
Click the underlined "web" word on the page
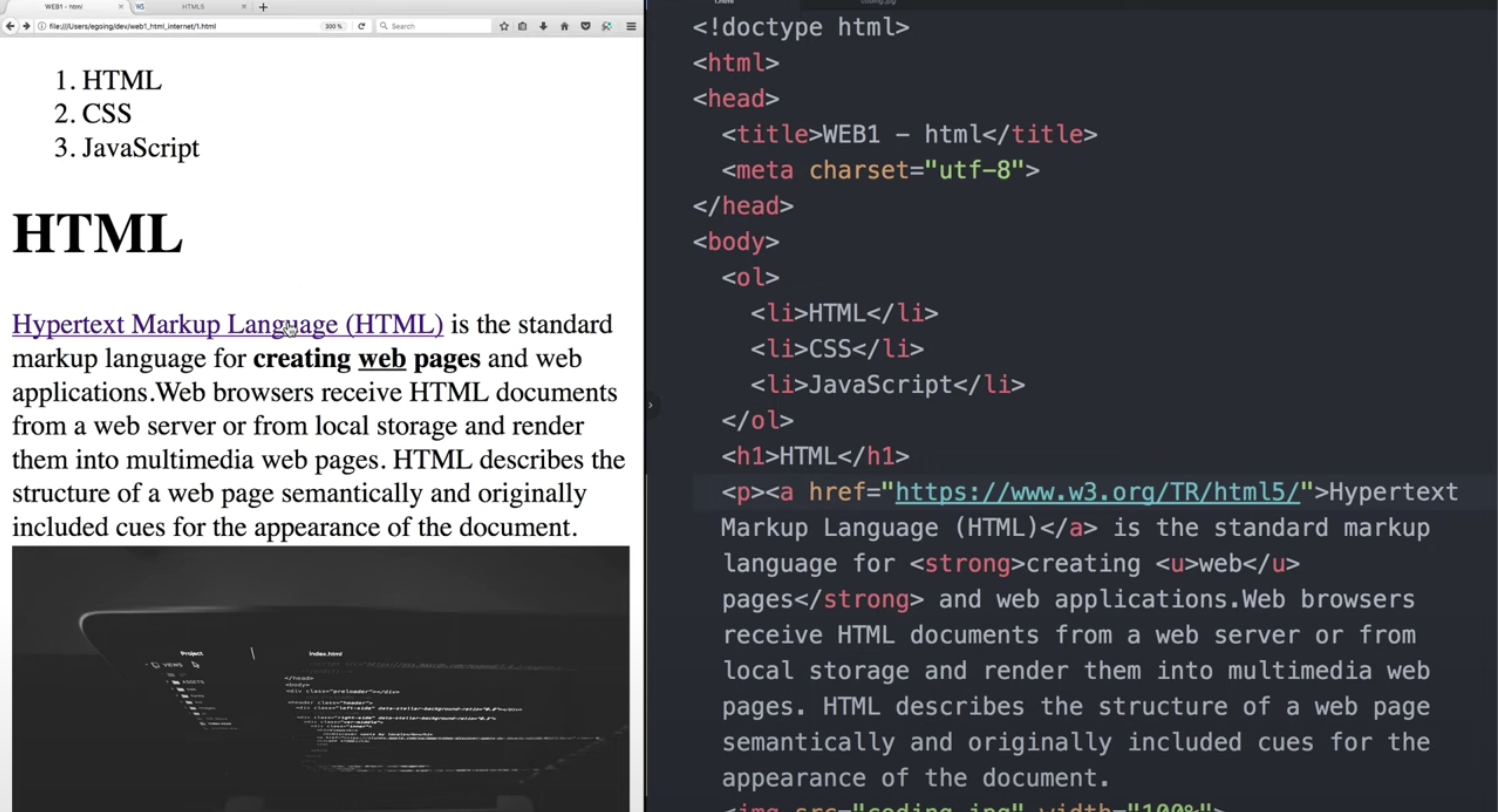pos(382,358)
